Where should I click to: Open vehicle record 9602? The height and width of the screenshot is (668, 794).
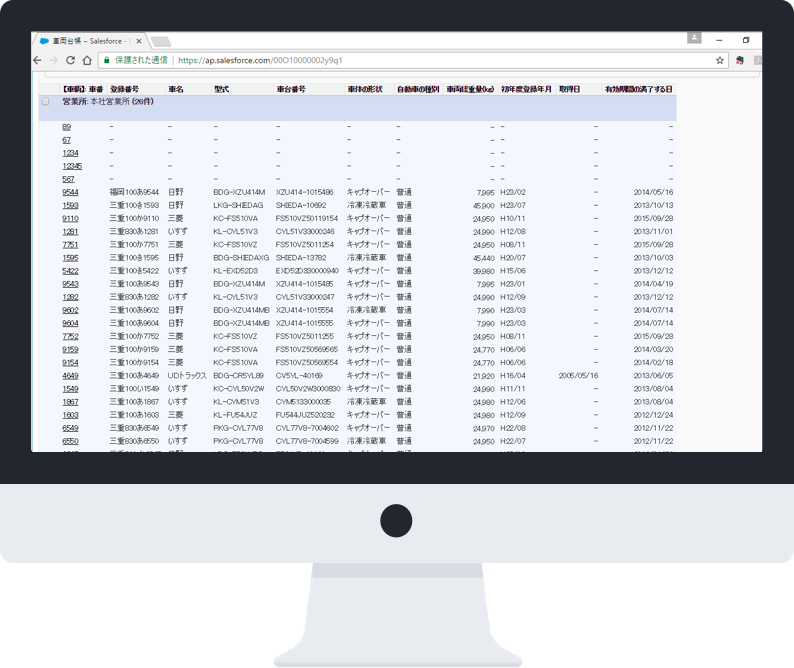(x=70, y=310)
